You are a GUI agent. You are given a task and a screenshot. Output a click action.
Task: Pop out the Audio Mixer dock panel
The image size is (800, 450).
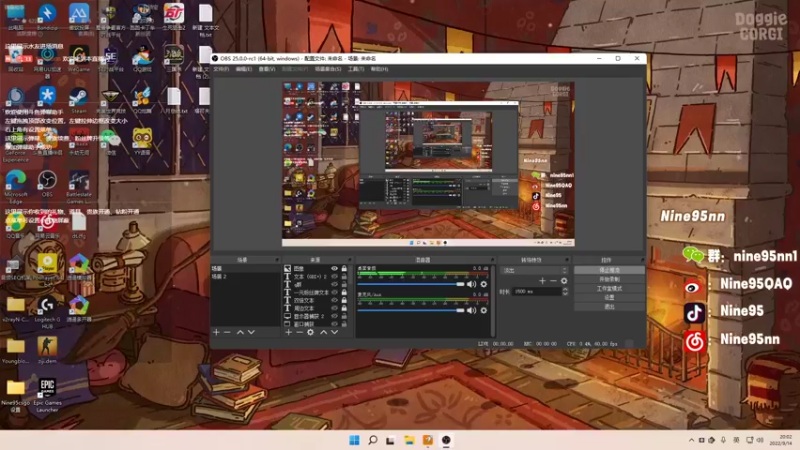492,260
